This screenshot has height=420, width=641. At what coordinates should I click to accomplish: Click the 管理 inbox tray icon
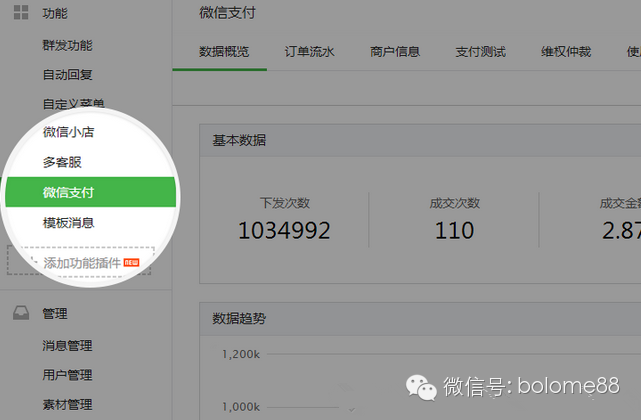21,313
